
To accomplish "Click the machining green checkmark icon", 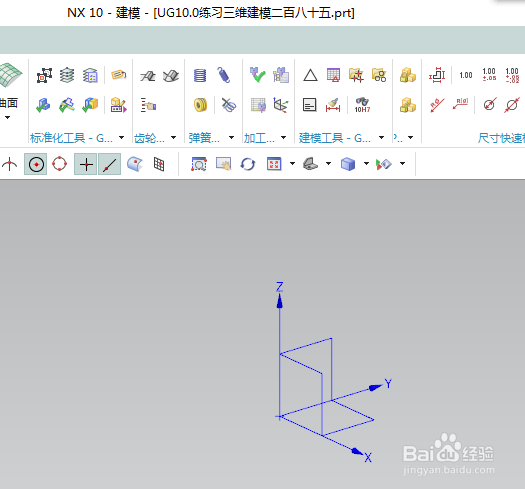I will coord(257,75).
